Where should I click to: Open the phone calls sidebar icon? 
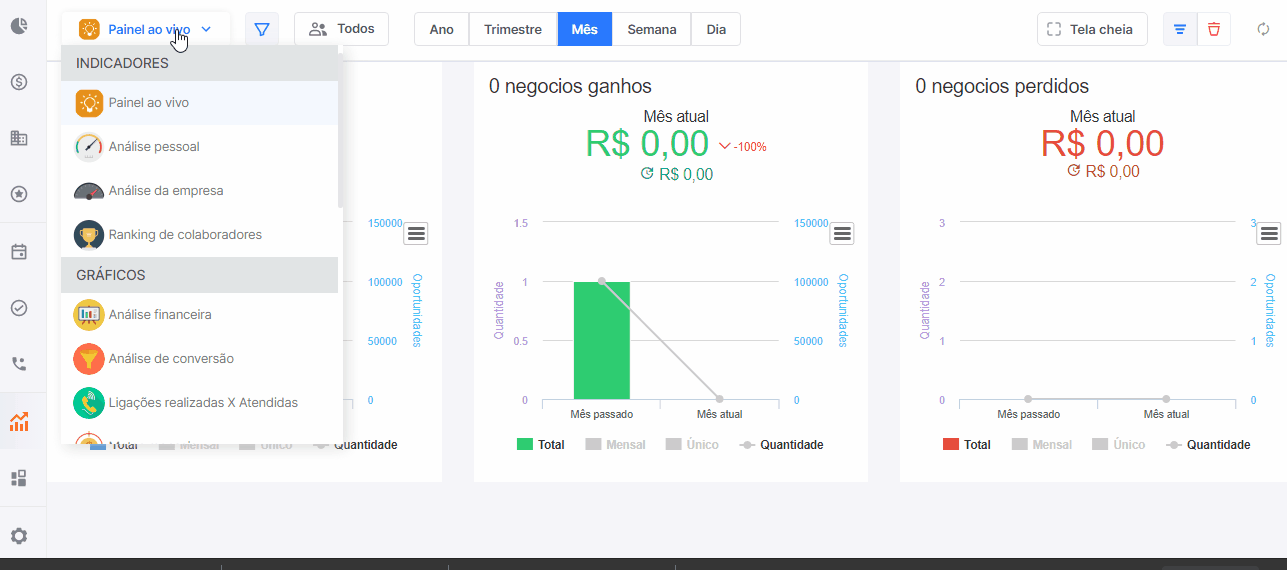click(19, 364)
